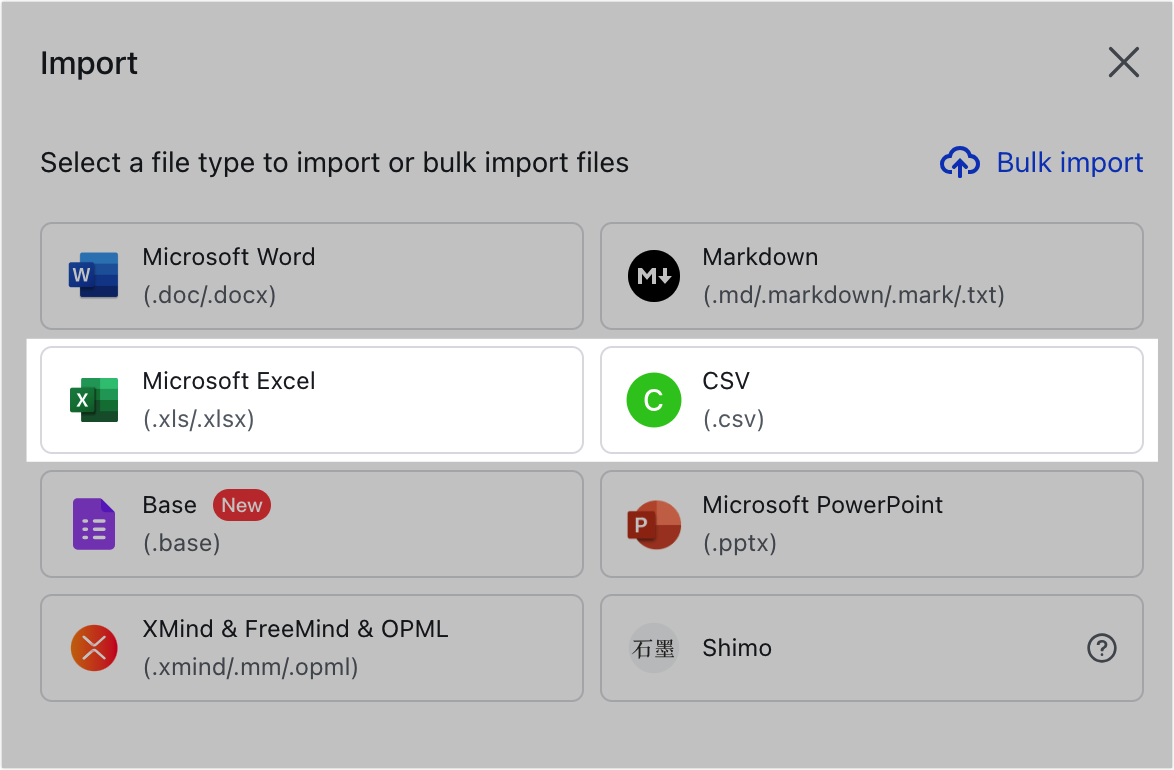Click the blue cloud upload icon
Screen dimensions: 1174x770
coord(959,162)
